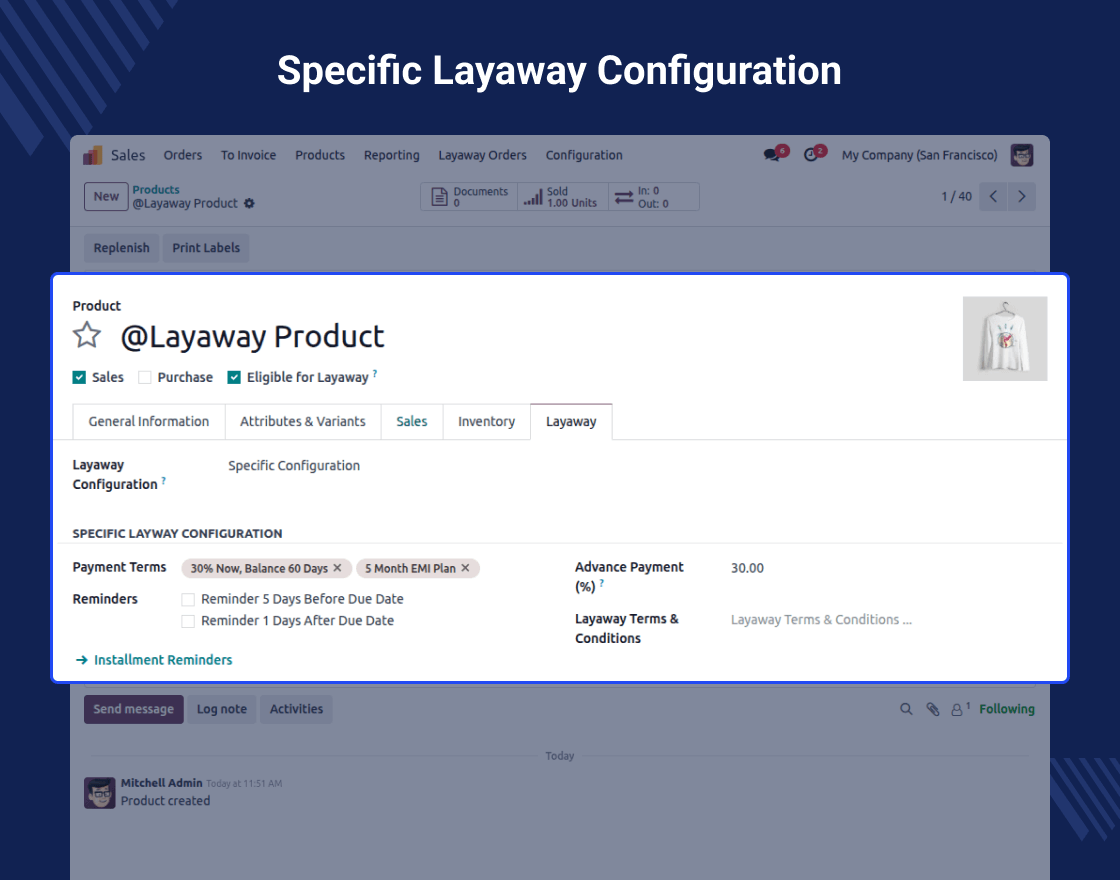Search chatter messages with magnifier icon

[x=906, y=709]
